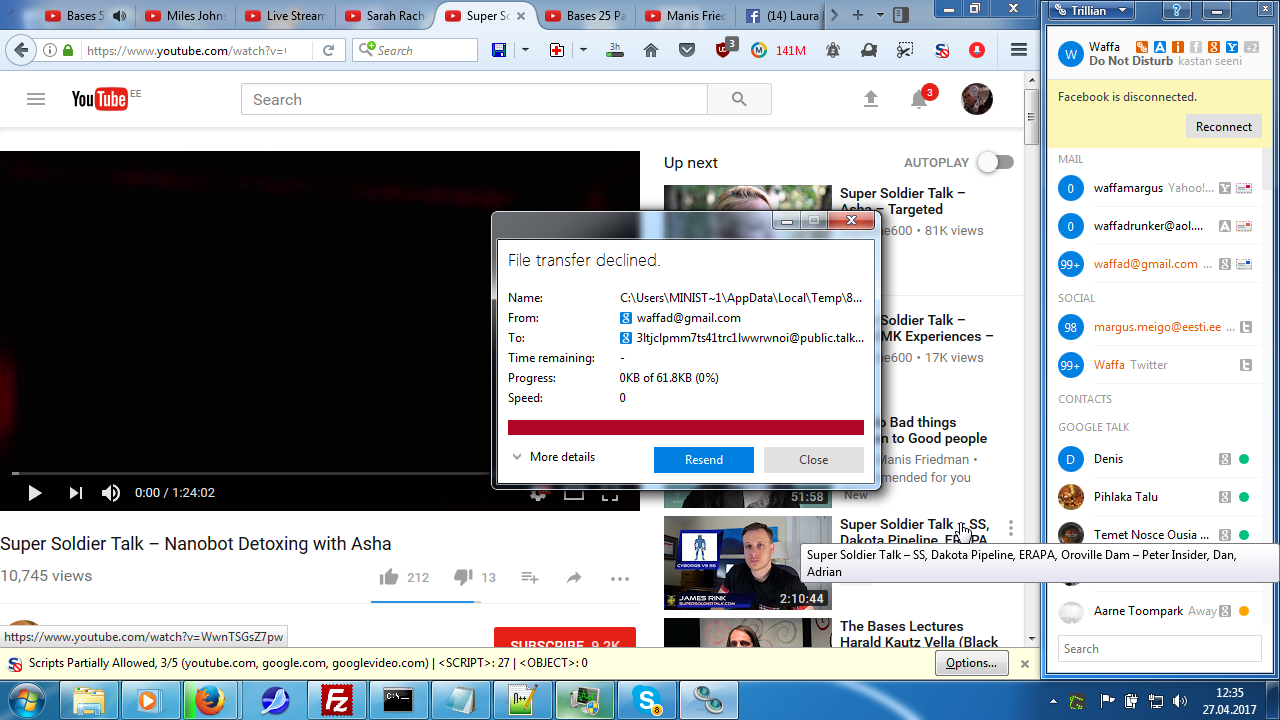
Task: Click the browser home toolbar icon
Action: [651, 50]
